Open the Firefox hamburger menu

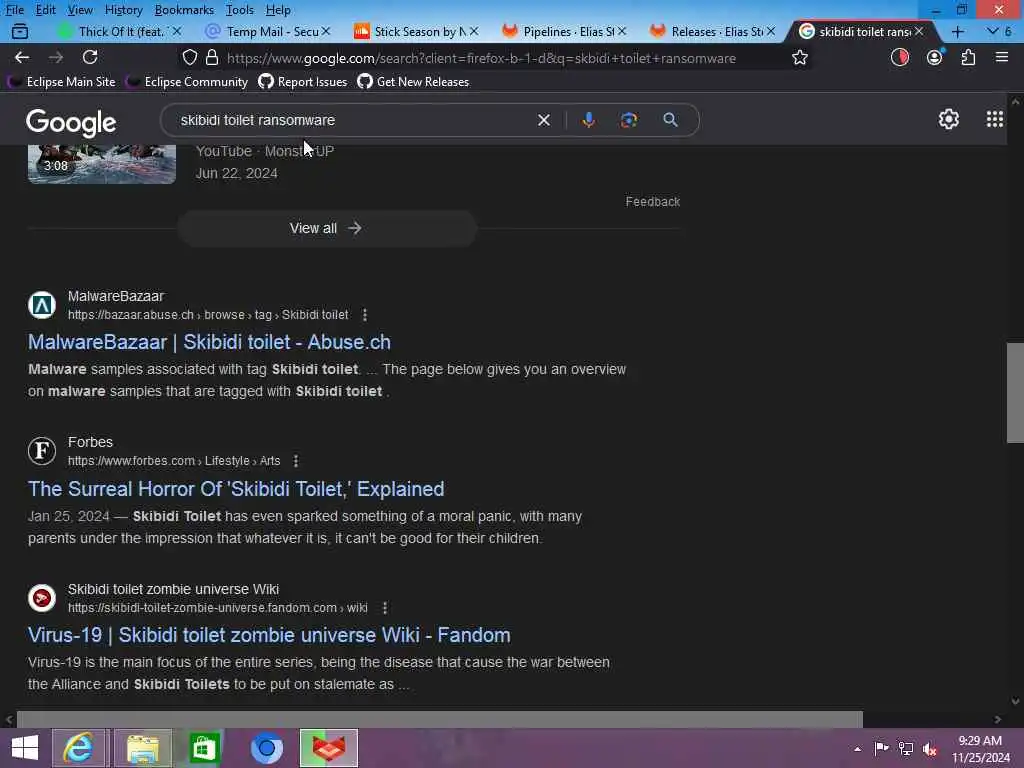pyautogui.click(x=1002, y=57)
